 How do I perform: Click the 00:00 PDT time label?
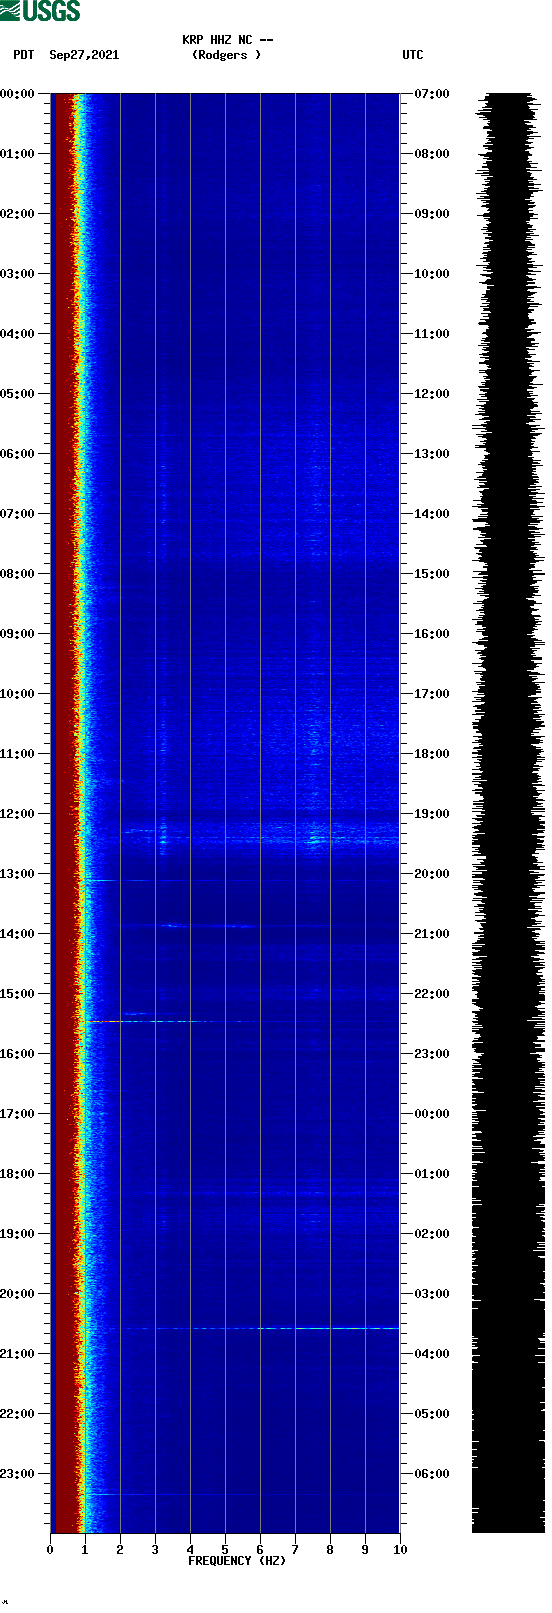click(x=17, y=94)
